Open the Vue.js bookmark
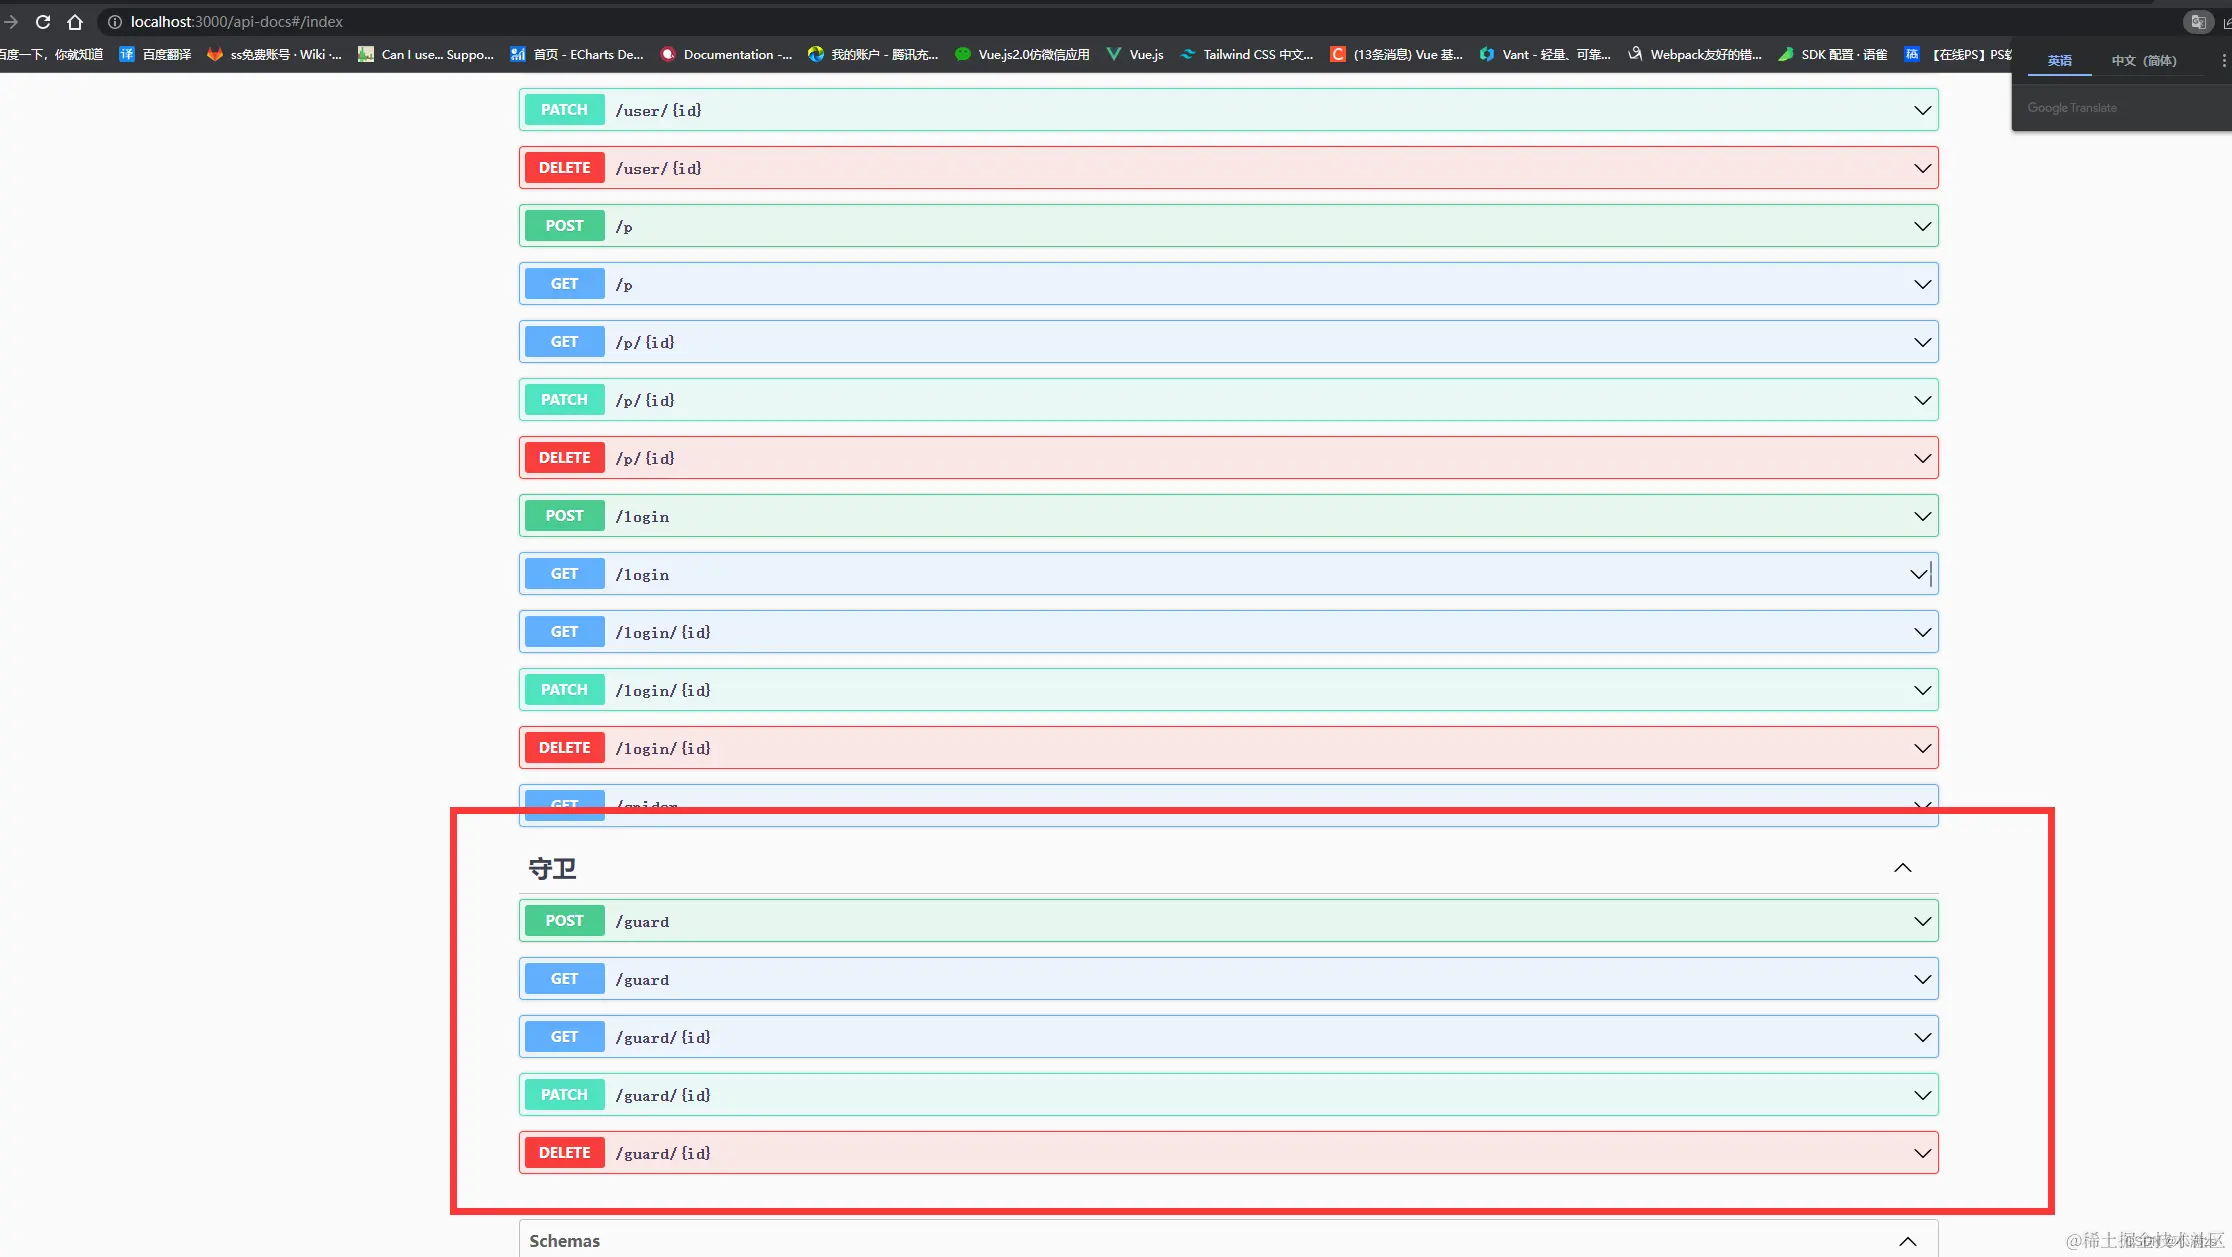 coord(1136,54)
